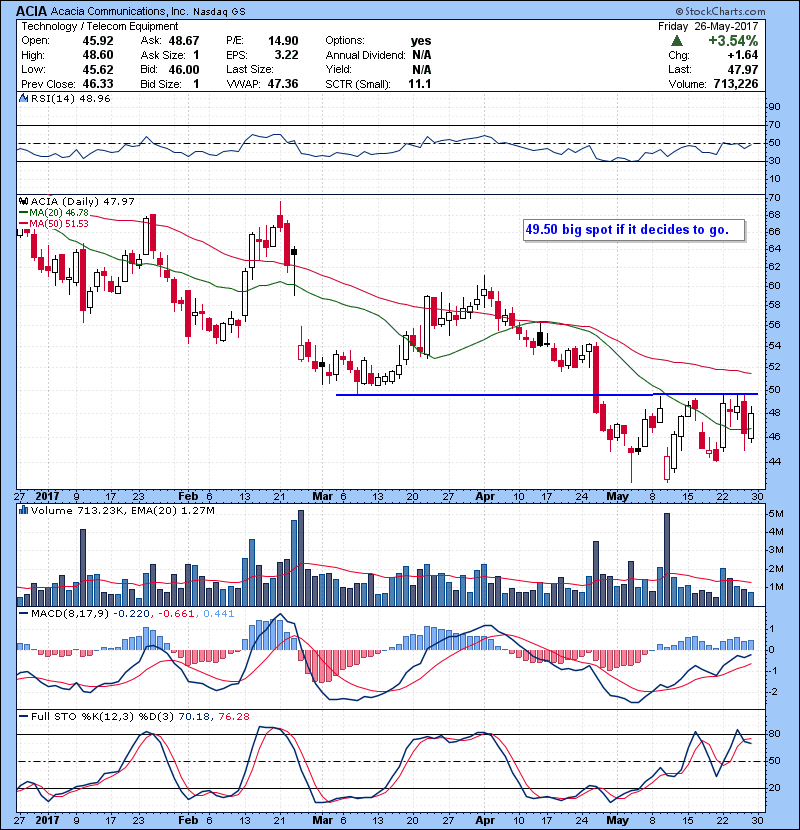
Task: Click the Annual Dividend N/A value
Action: [421, 55]
